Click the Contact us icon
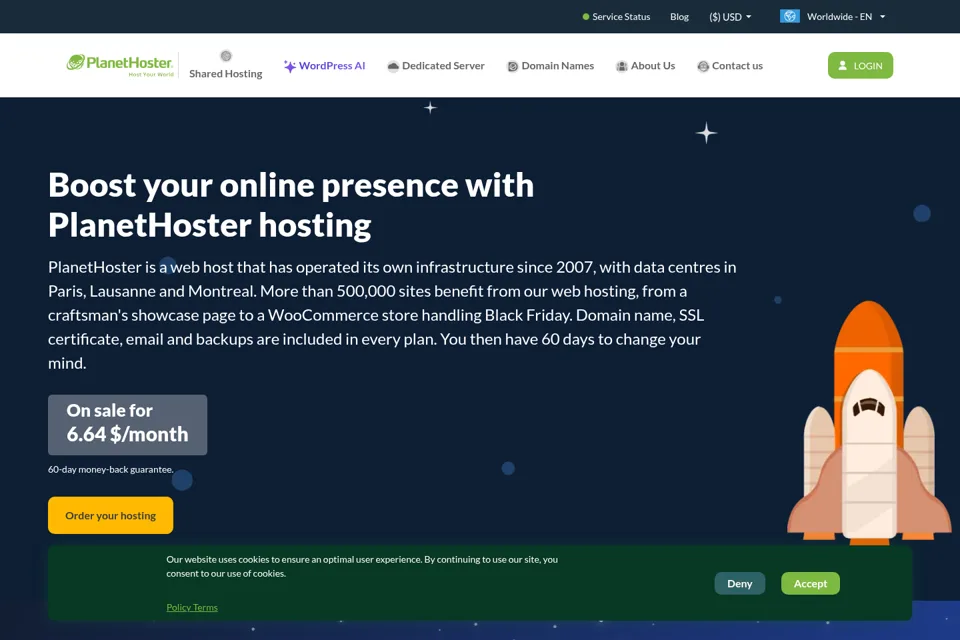This screenshot has width=960, height=640. point(703,66)
